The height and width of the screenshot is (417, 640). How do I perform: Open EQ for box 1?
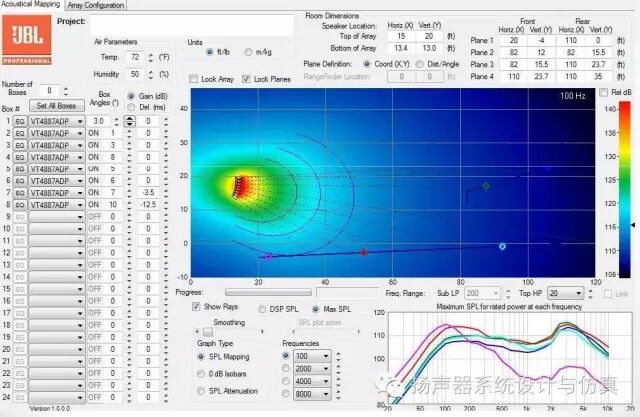pyautogui.click(x=19, y=120)
